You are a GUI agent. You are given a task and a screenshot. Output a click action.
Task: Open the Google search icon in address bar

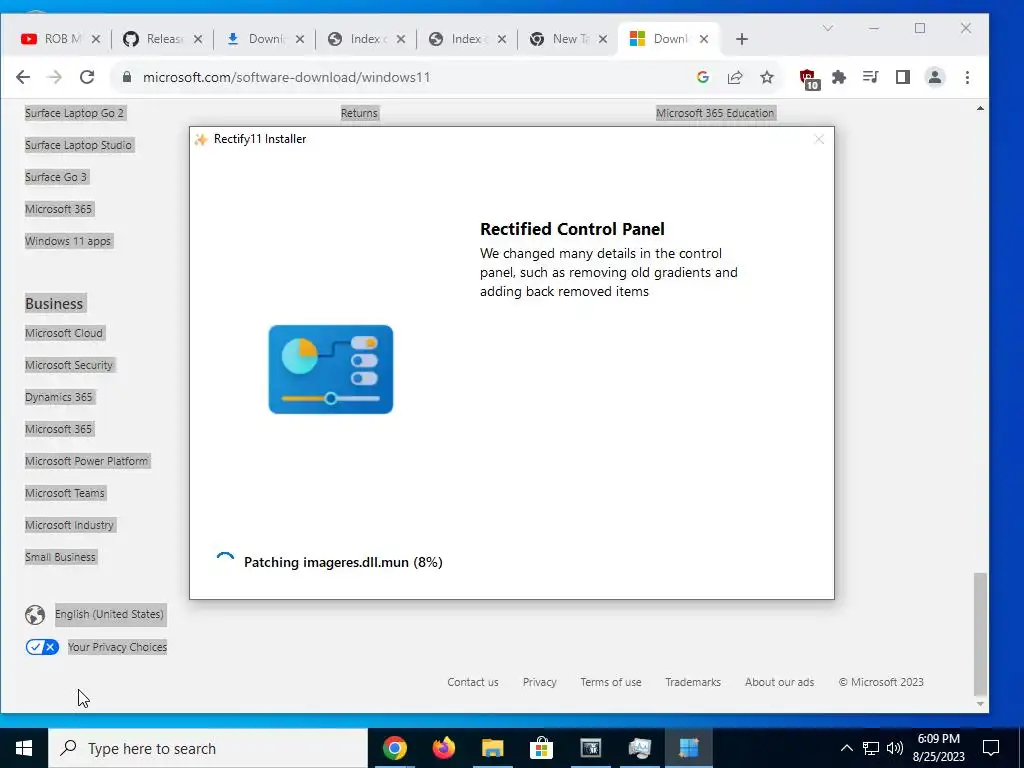(703, 77)
